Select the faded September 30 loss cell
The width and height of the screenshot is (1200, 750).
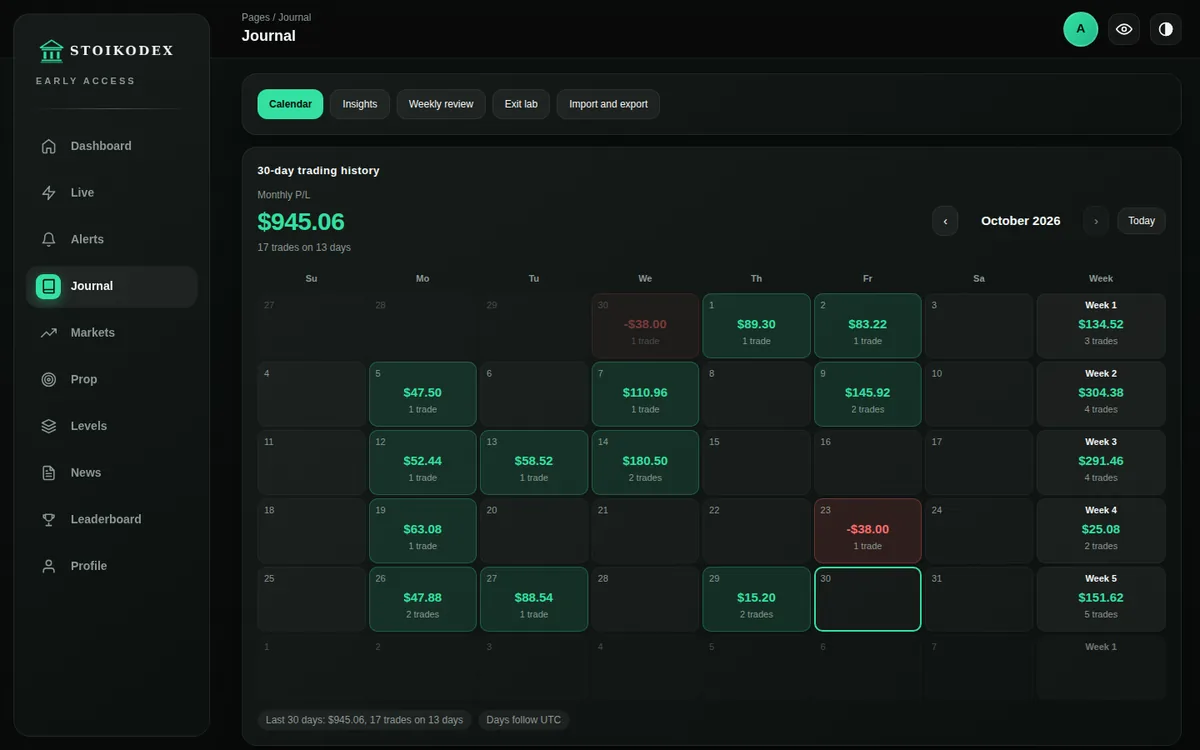[646, 325]
